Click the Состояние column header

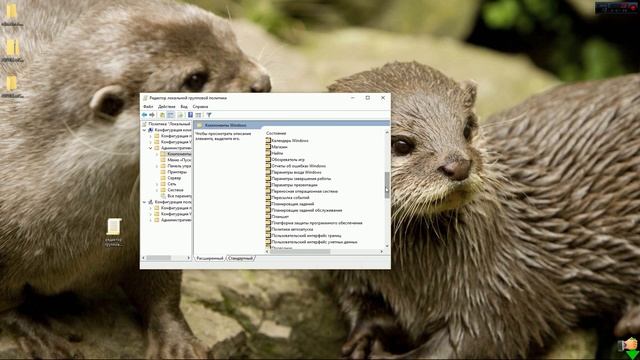276,133
